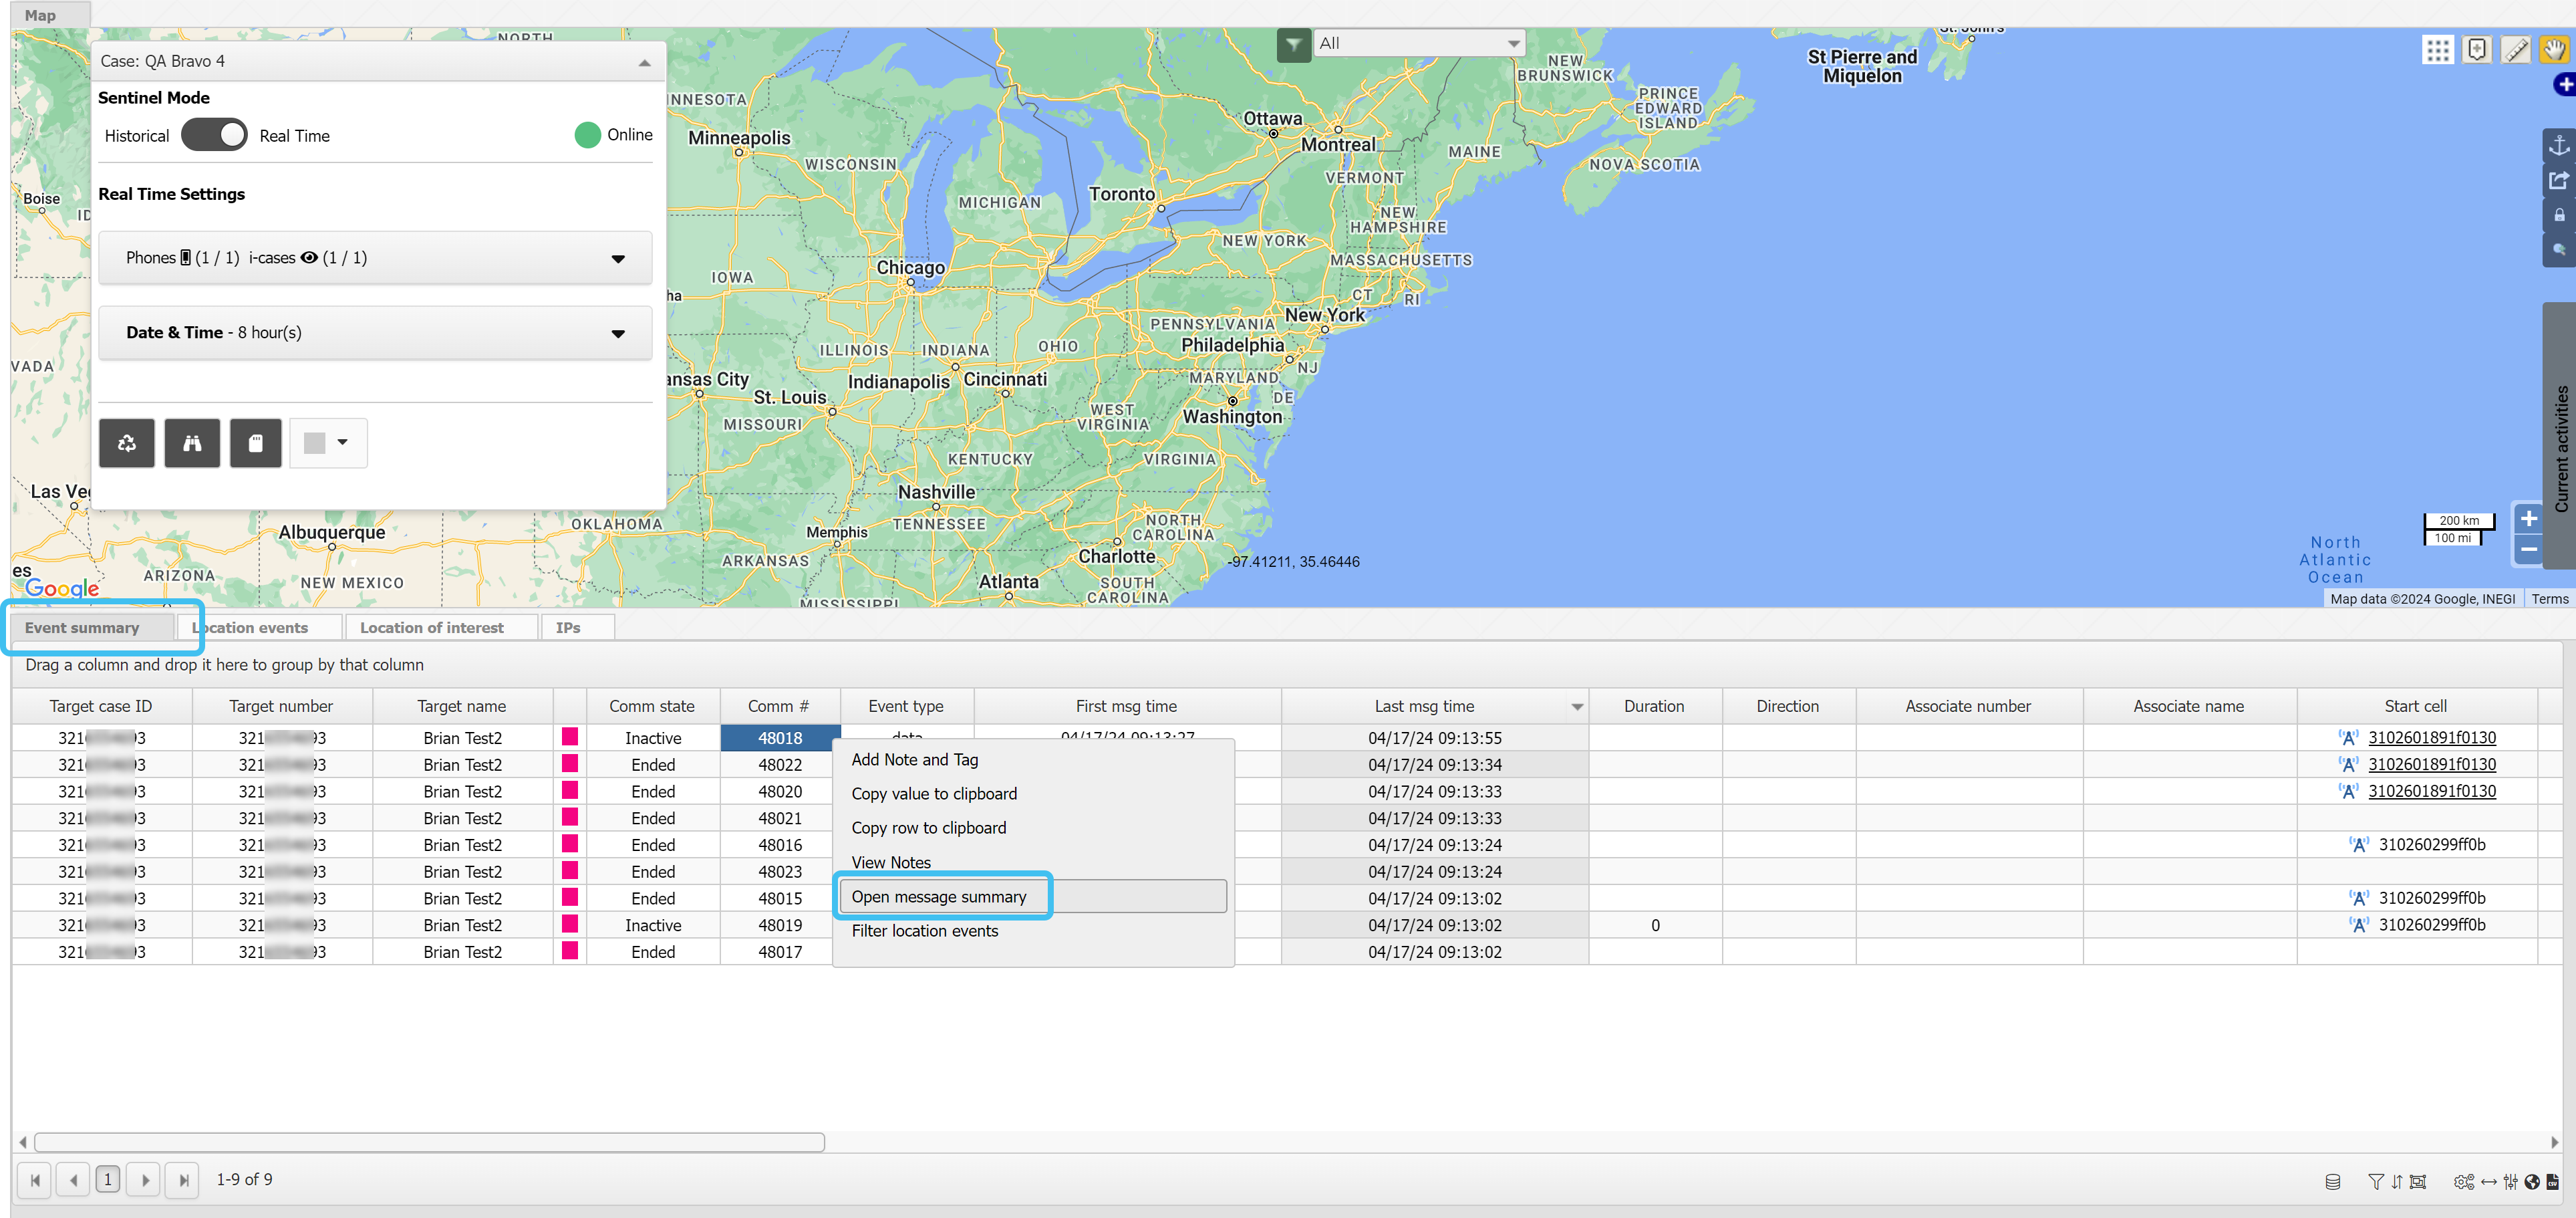Export grid to CSV file icon
The width and height of the screenshot is (2576, 1218).
coord(2553,1181)
